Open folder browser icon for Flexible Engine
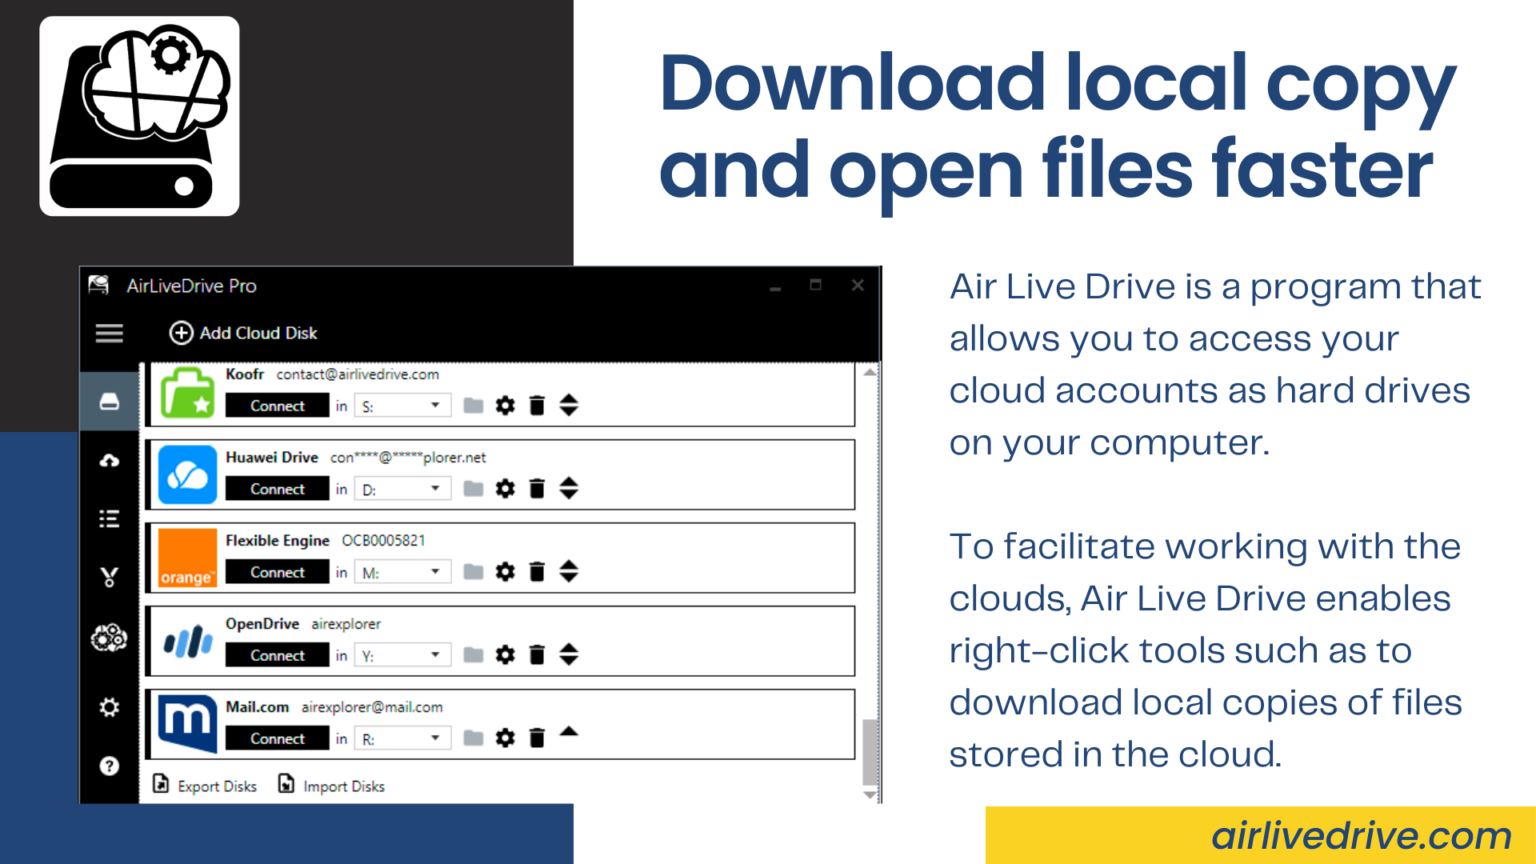The height and width of the screenshot is (864, 1536). click(x=473, y=571)
